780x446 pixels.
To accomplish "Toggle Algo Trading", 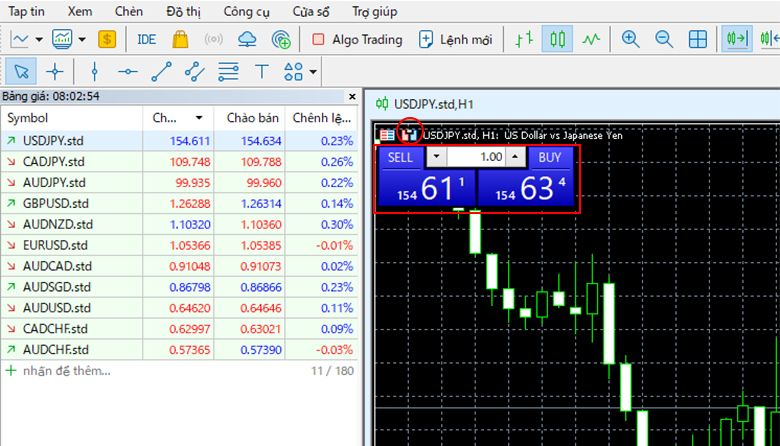I will (357, 39).
